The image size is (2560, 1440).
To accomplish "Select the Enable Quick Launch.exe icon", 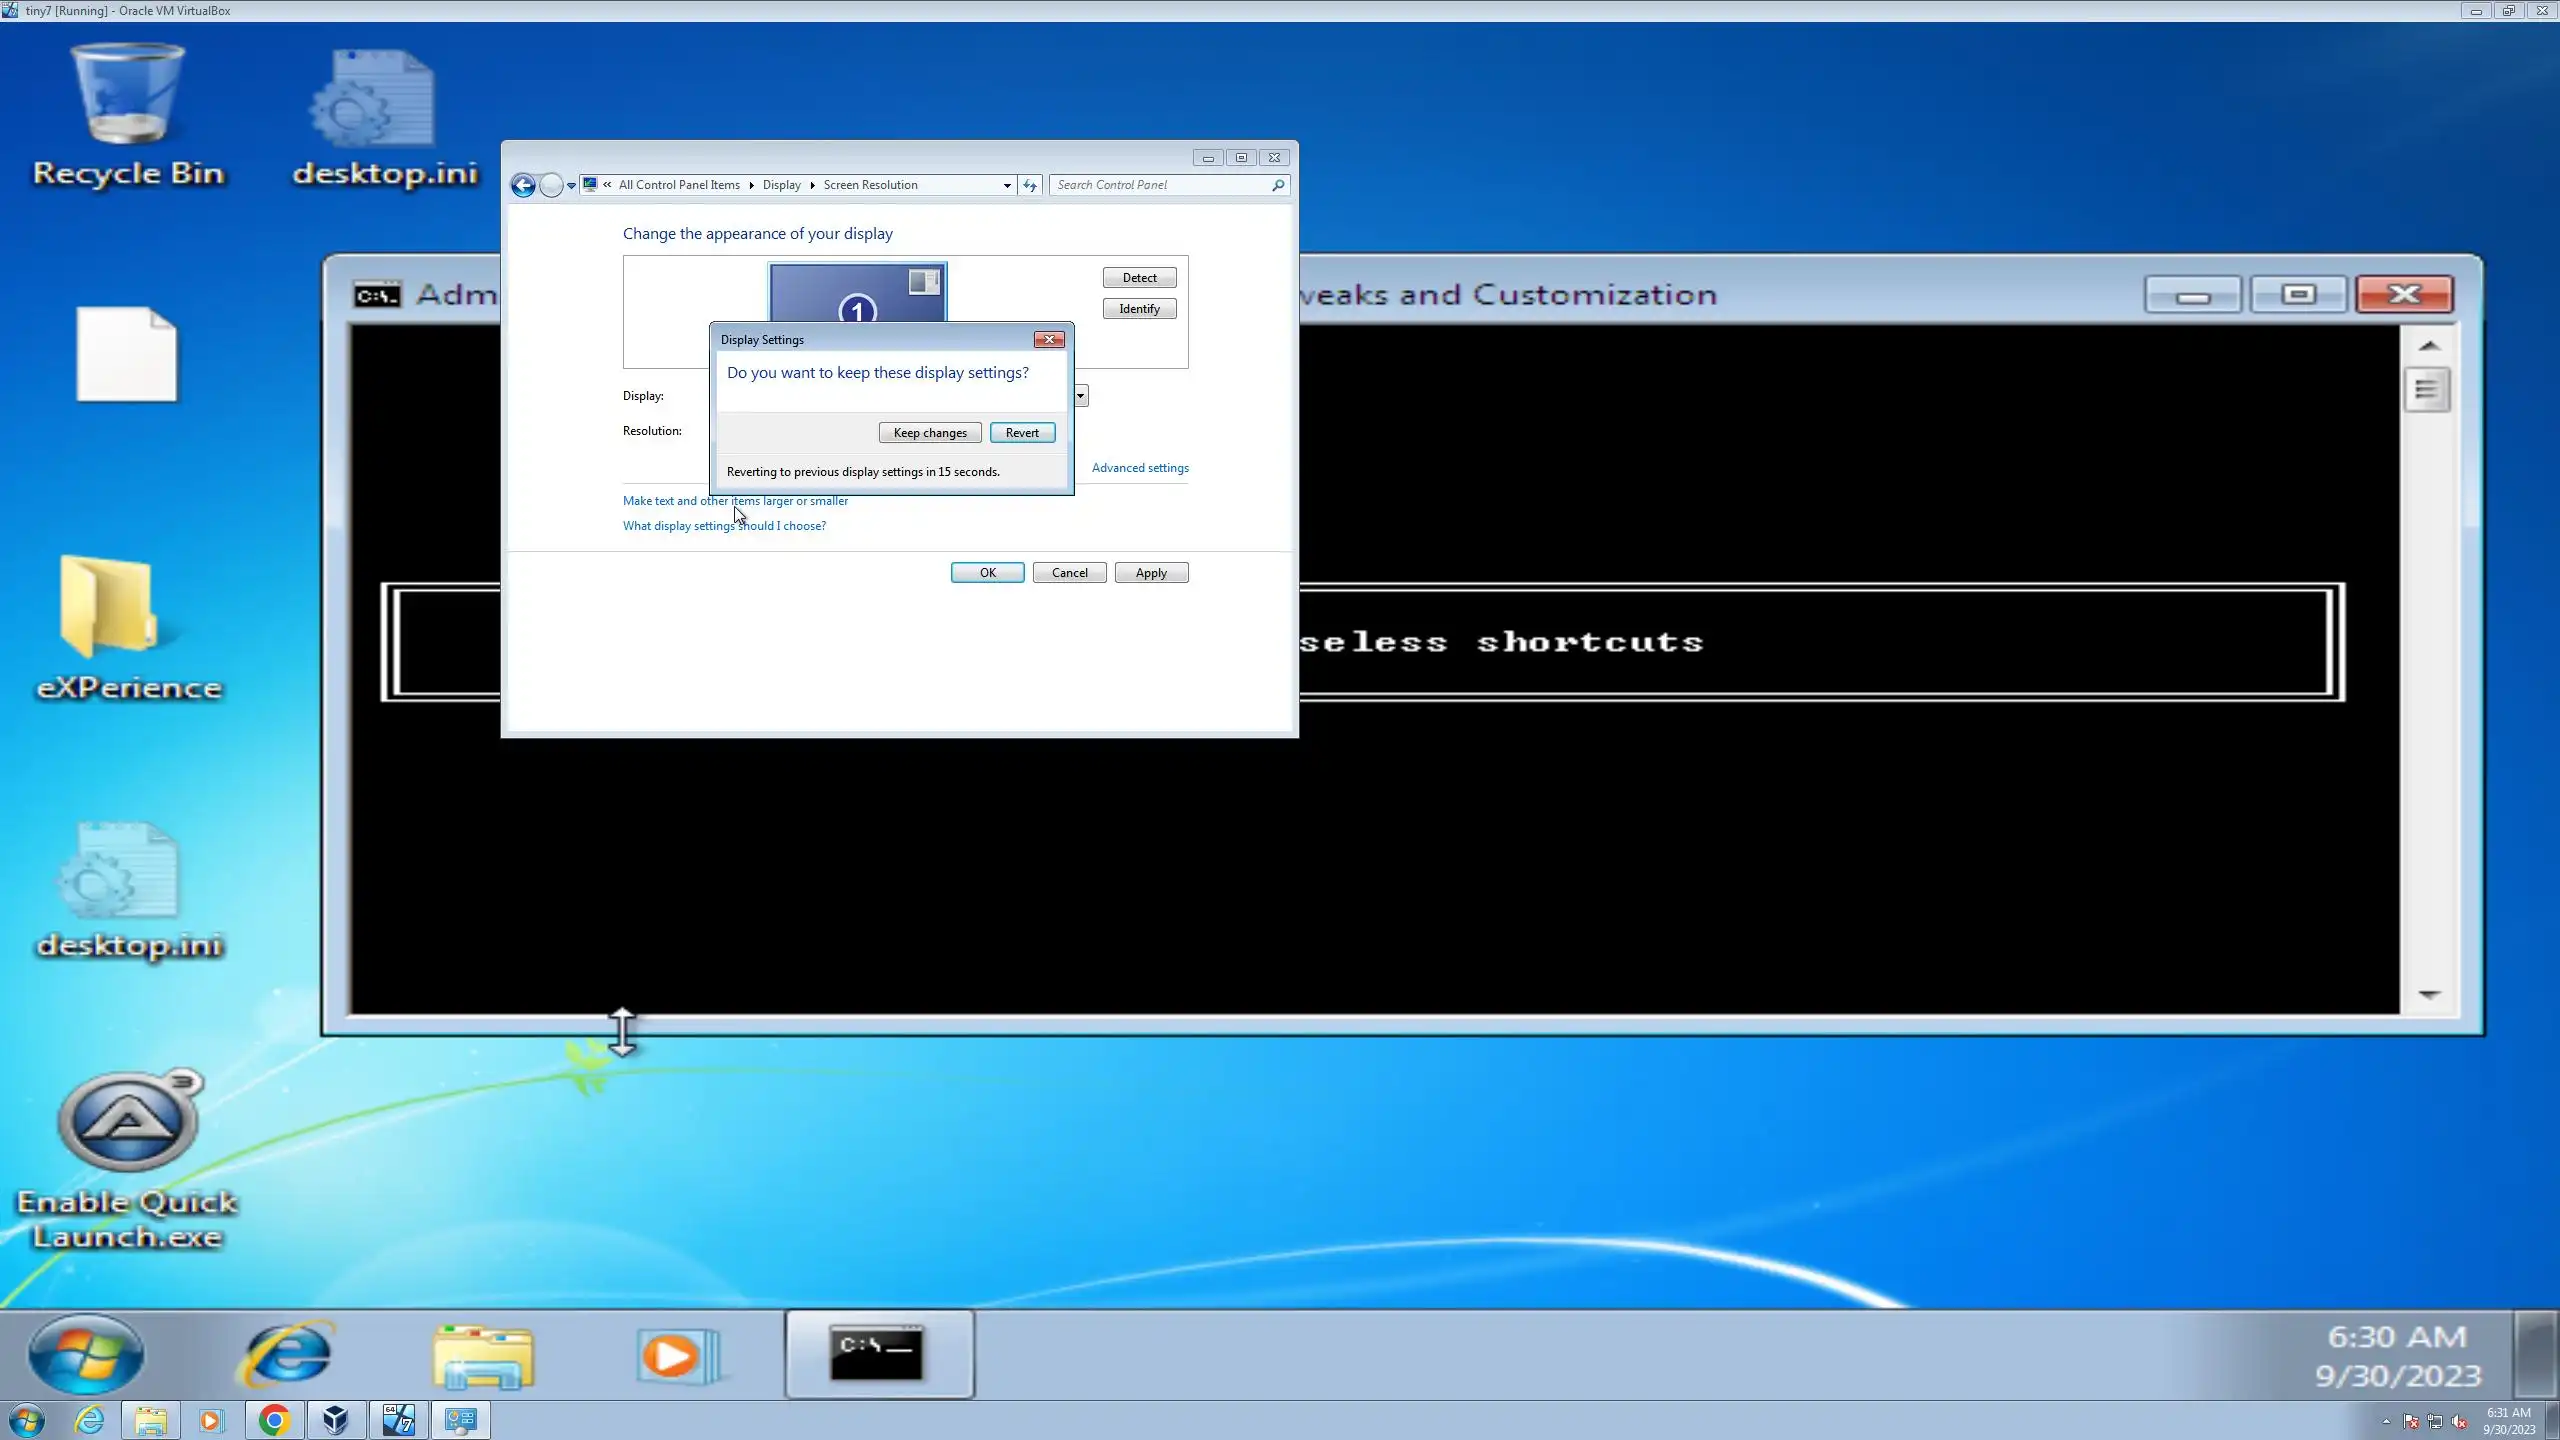I will click(x=127, y=1160).
